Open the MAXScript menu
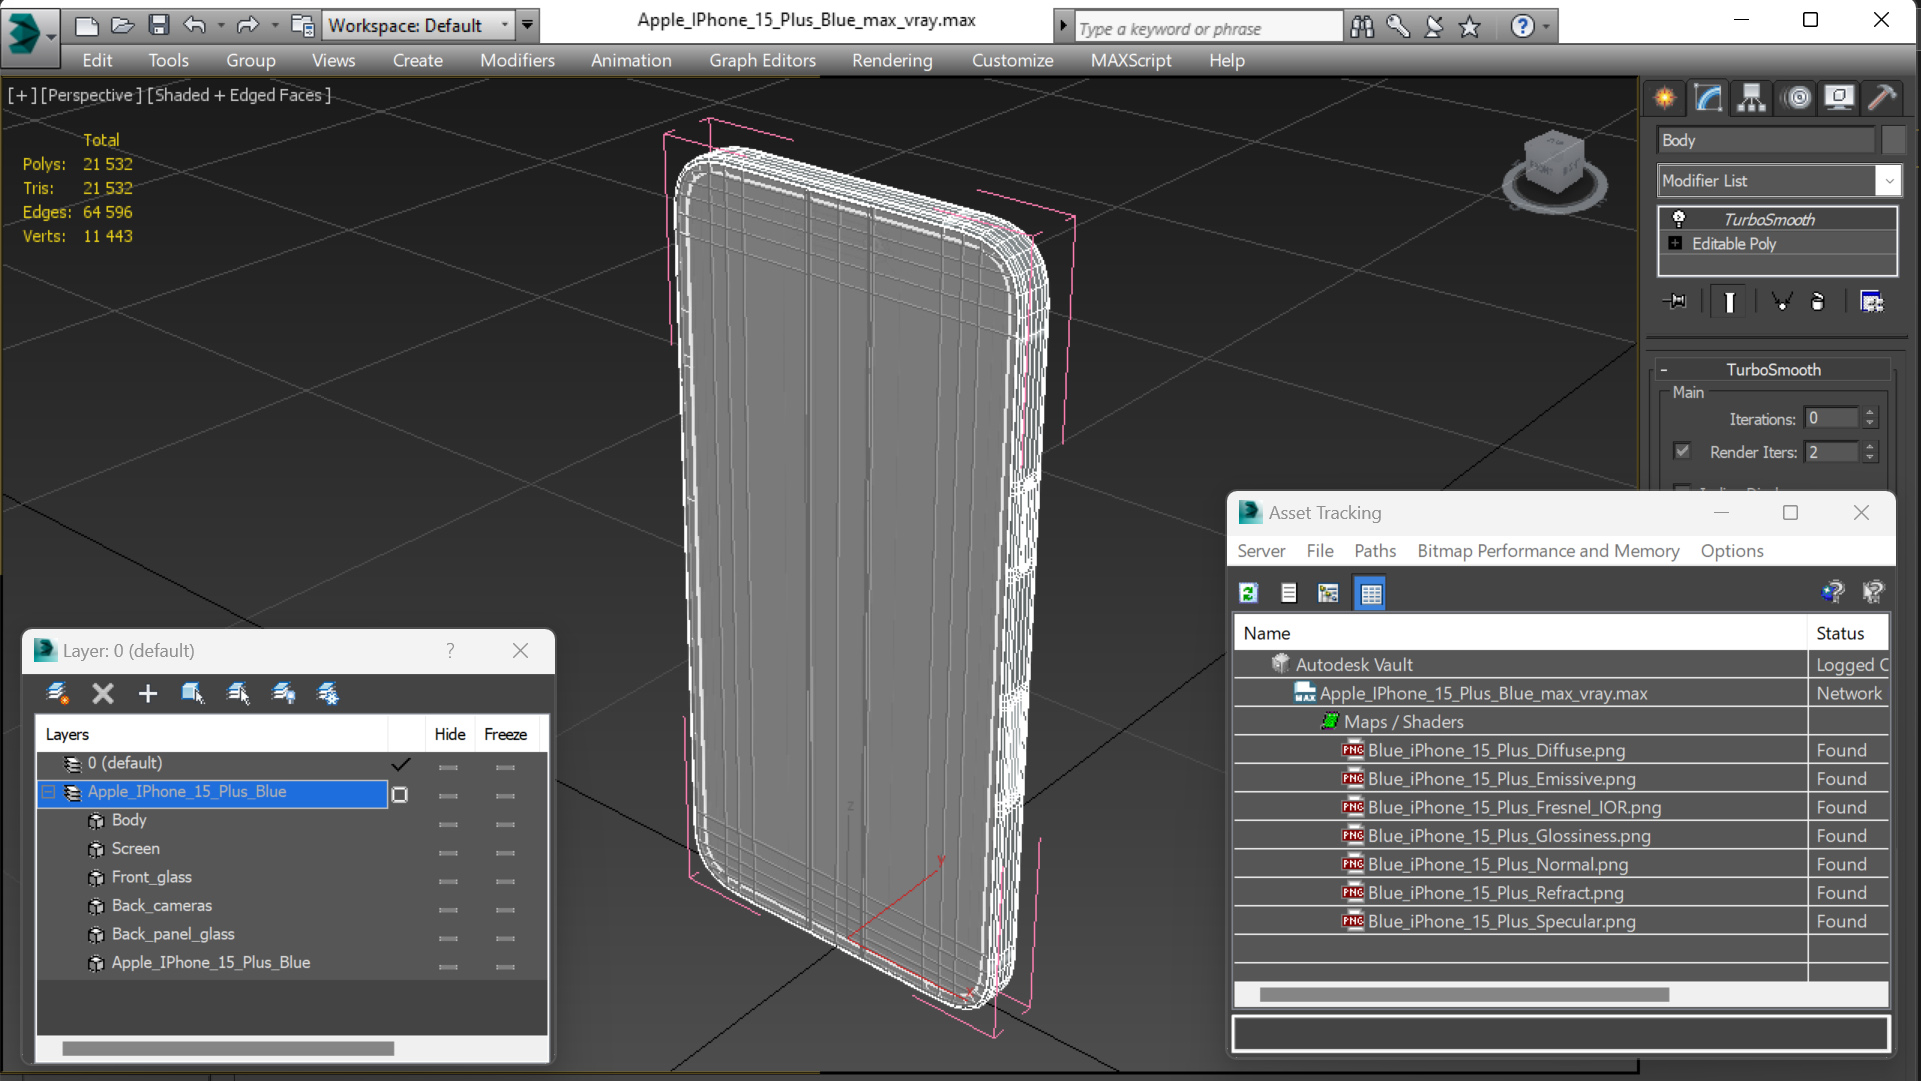The width and height of the screenshot is (1921, 1081). [1131, 60]
